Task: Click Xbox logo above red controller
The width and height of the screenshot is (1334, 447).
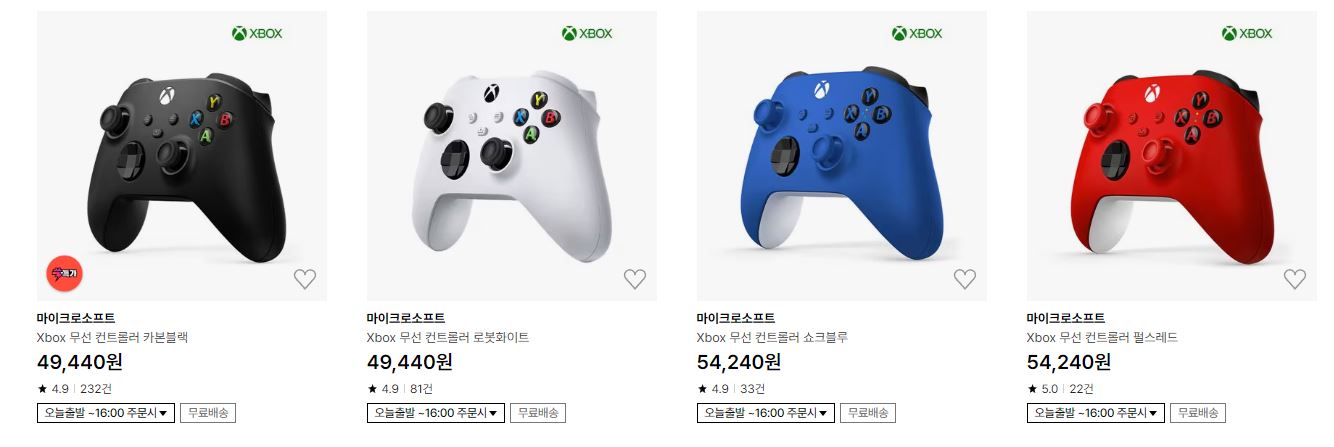Action: point(1247,33)
